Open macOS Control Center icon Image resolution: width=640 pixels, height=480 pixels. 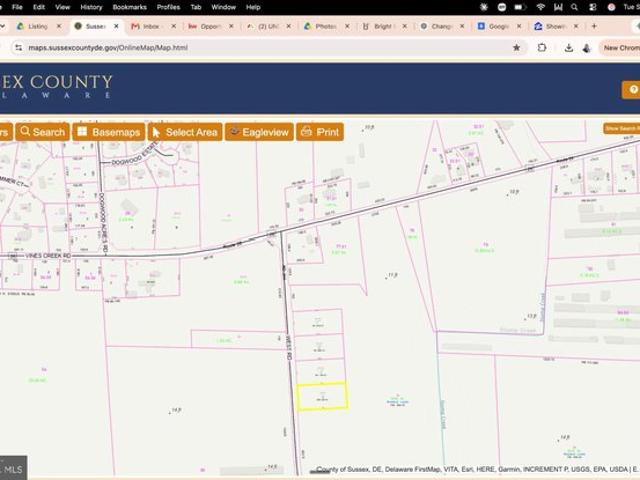tap(592, 7)
